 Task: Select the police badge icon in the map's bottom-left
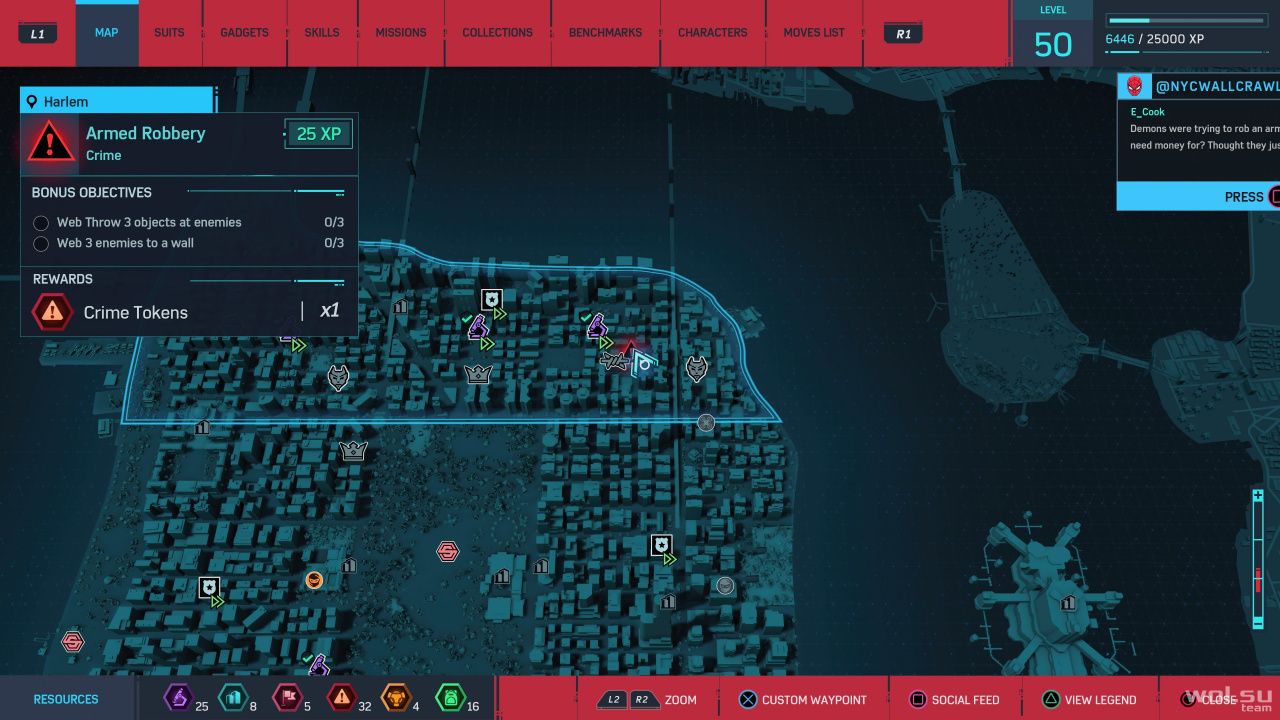tap(208, 588)
